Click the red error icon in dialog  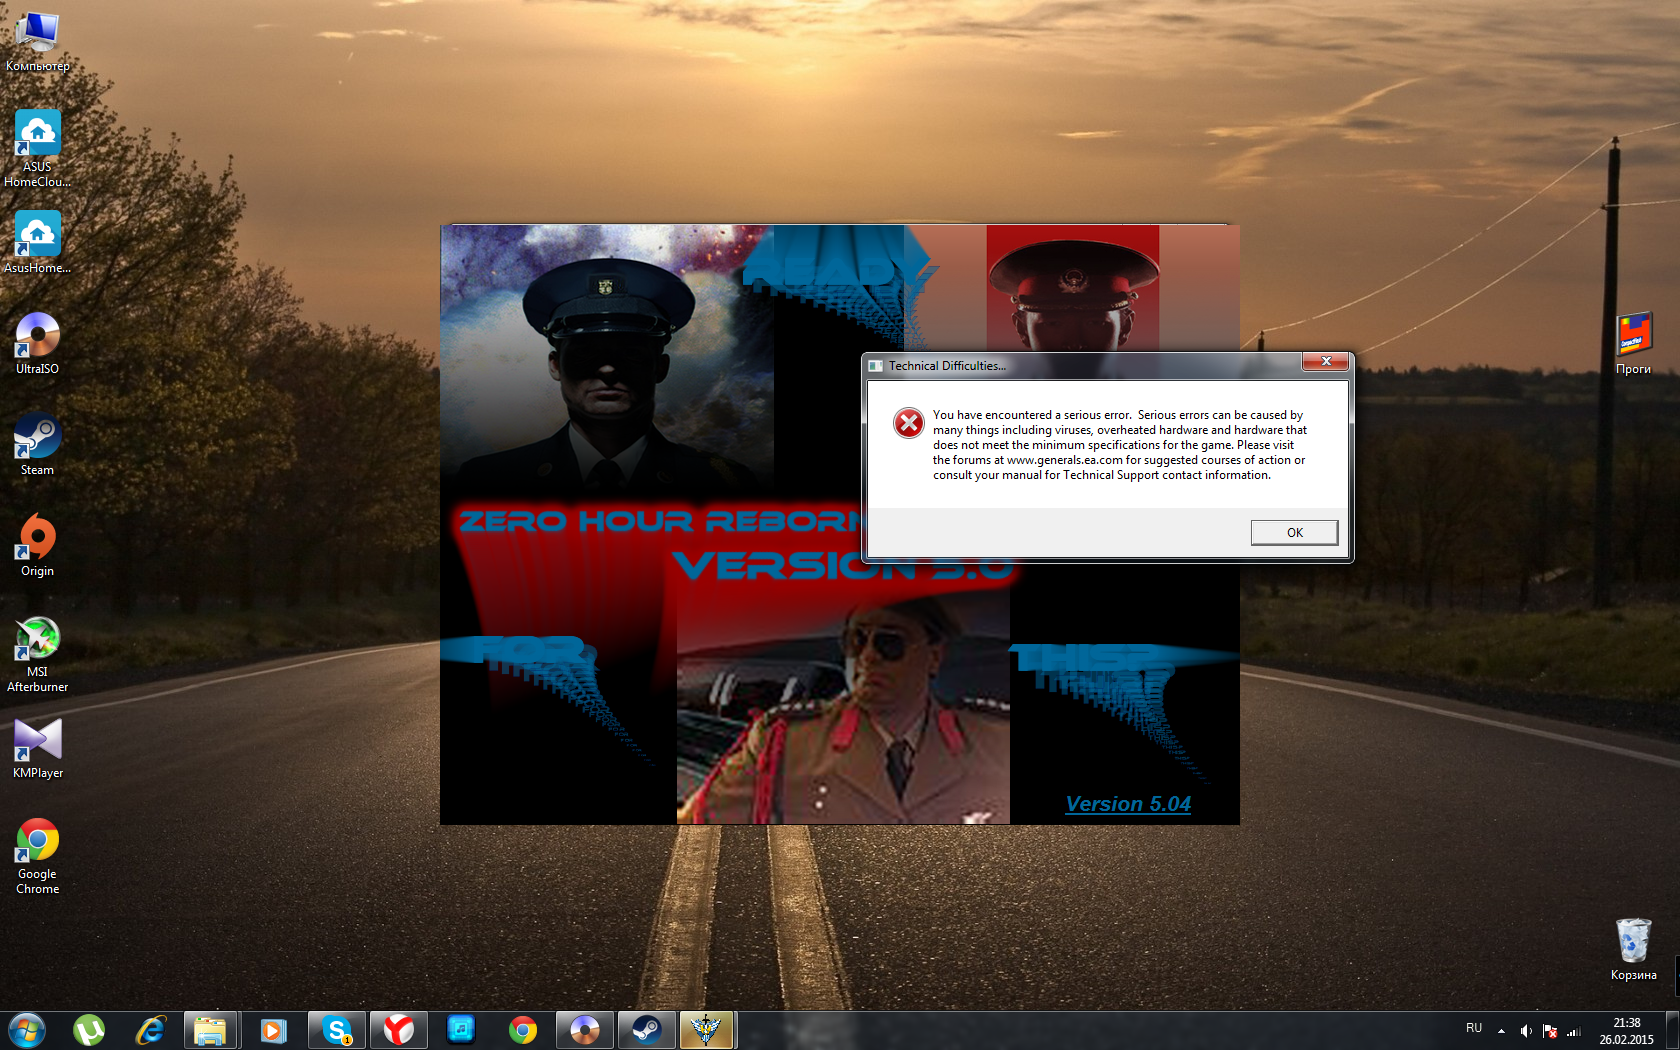(909, 423)
